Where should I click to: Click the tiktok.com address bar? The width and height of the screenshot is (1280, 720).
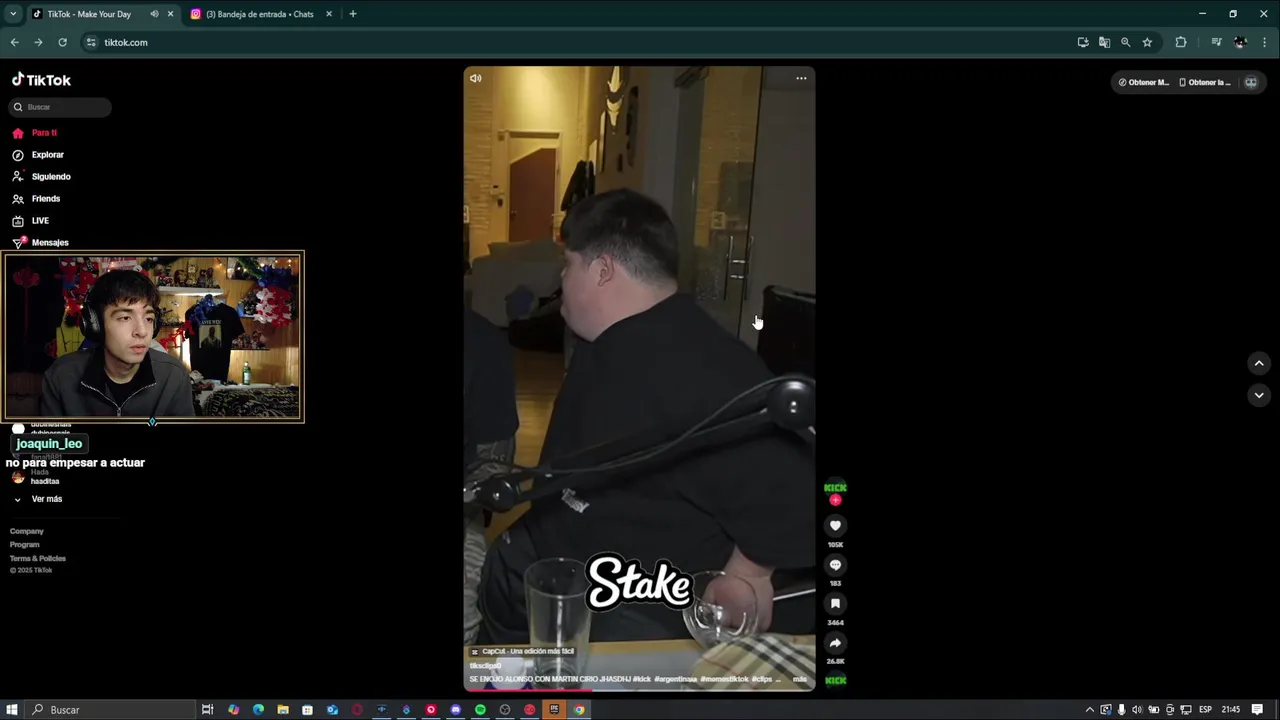580,42
